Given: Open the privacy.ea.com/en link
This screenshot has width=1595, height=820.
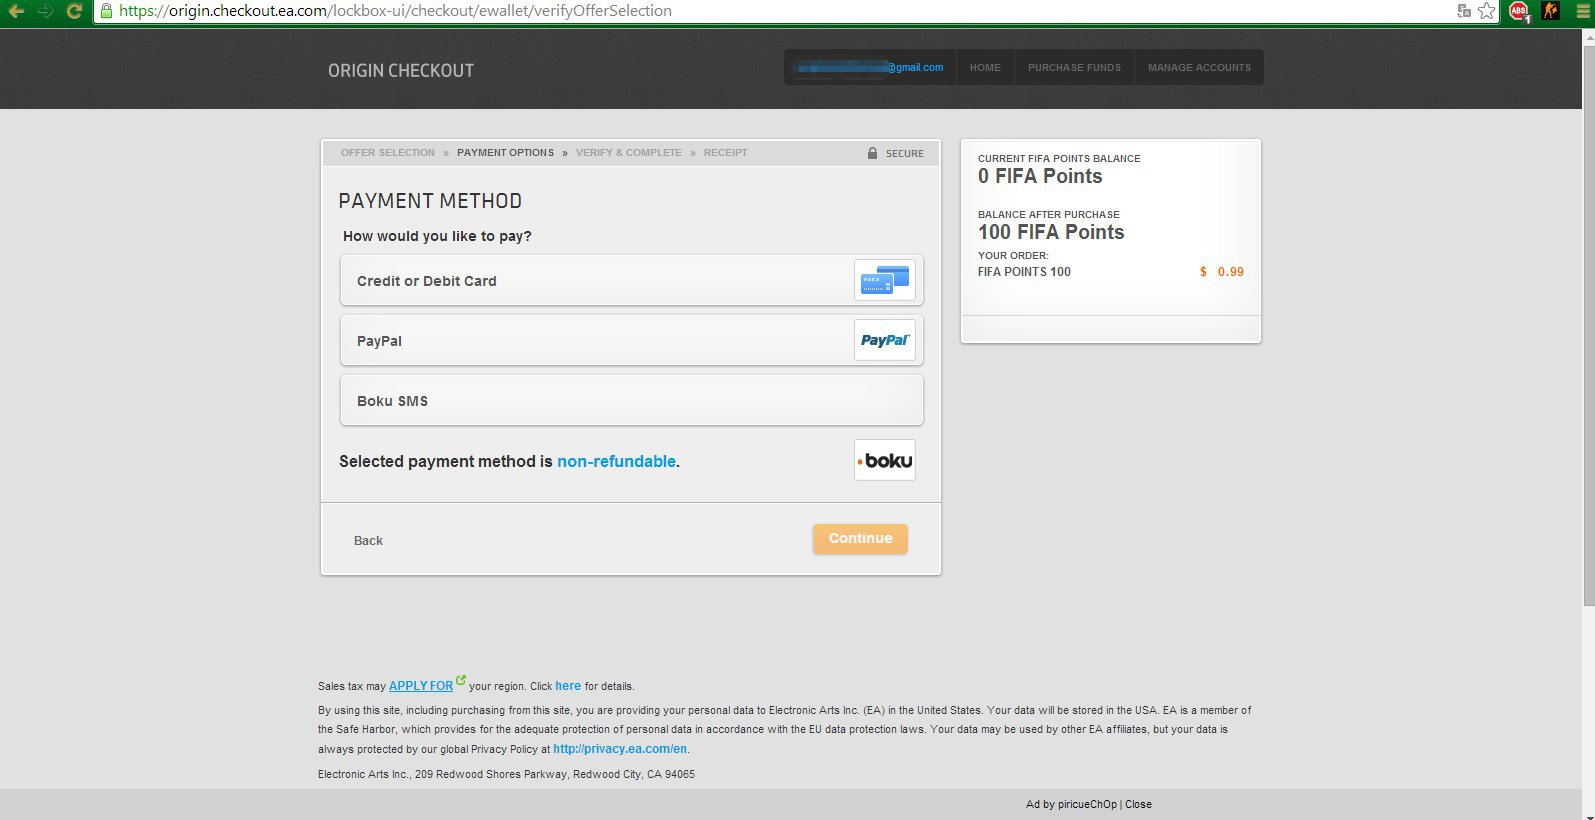Looking at the screenshot, I should pos(620,749).
